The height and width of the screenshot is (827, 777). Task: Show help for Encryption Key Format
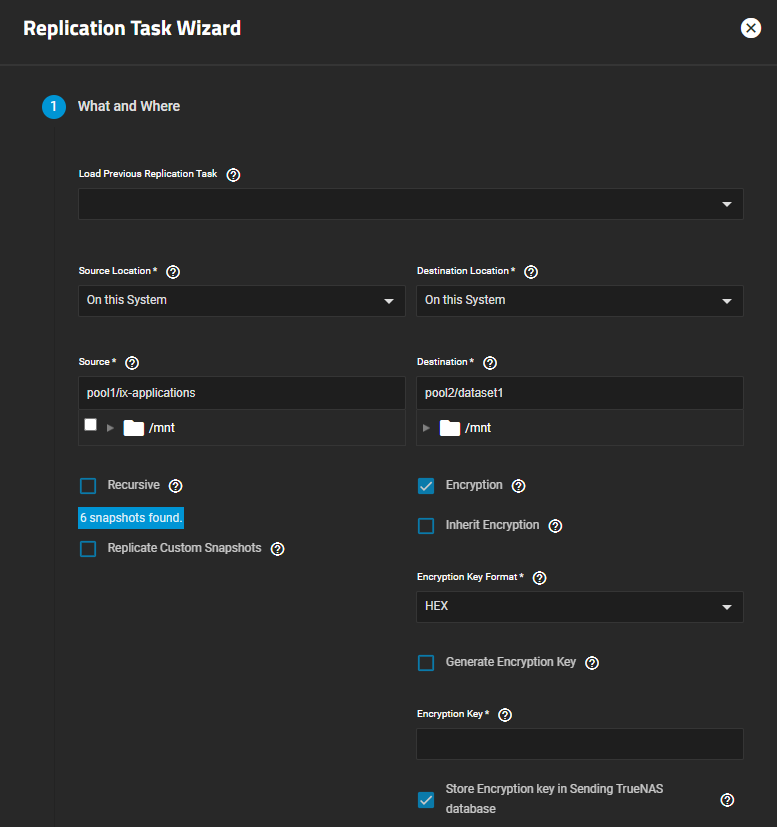point(540,578)
